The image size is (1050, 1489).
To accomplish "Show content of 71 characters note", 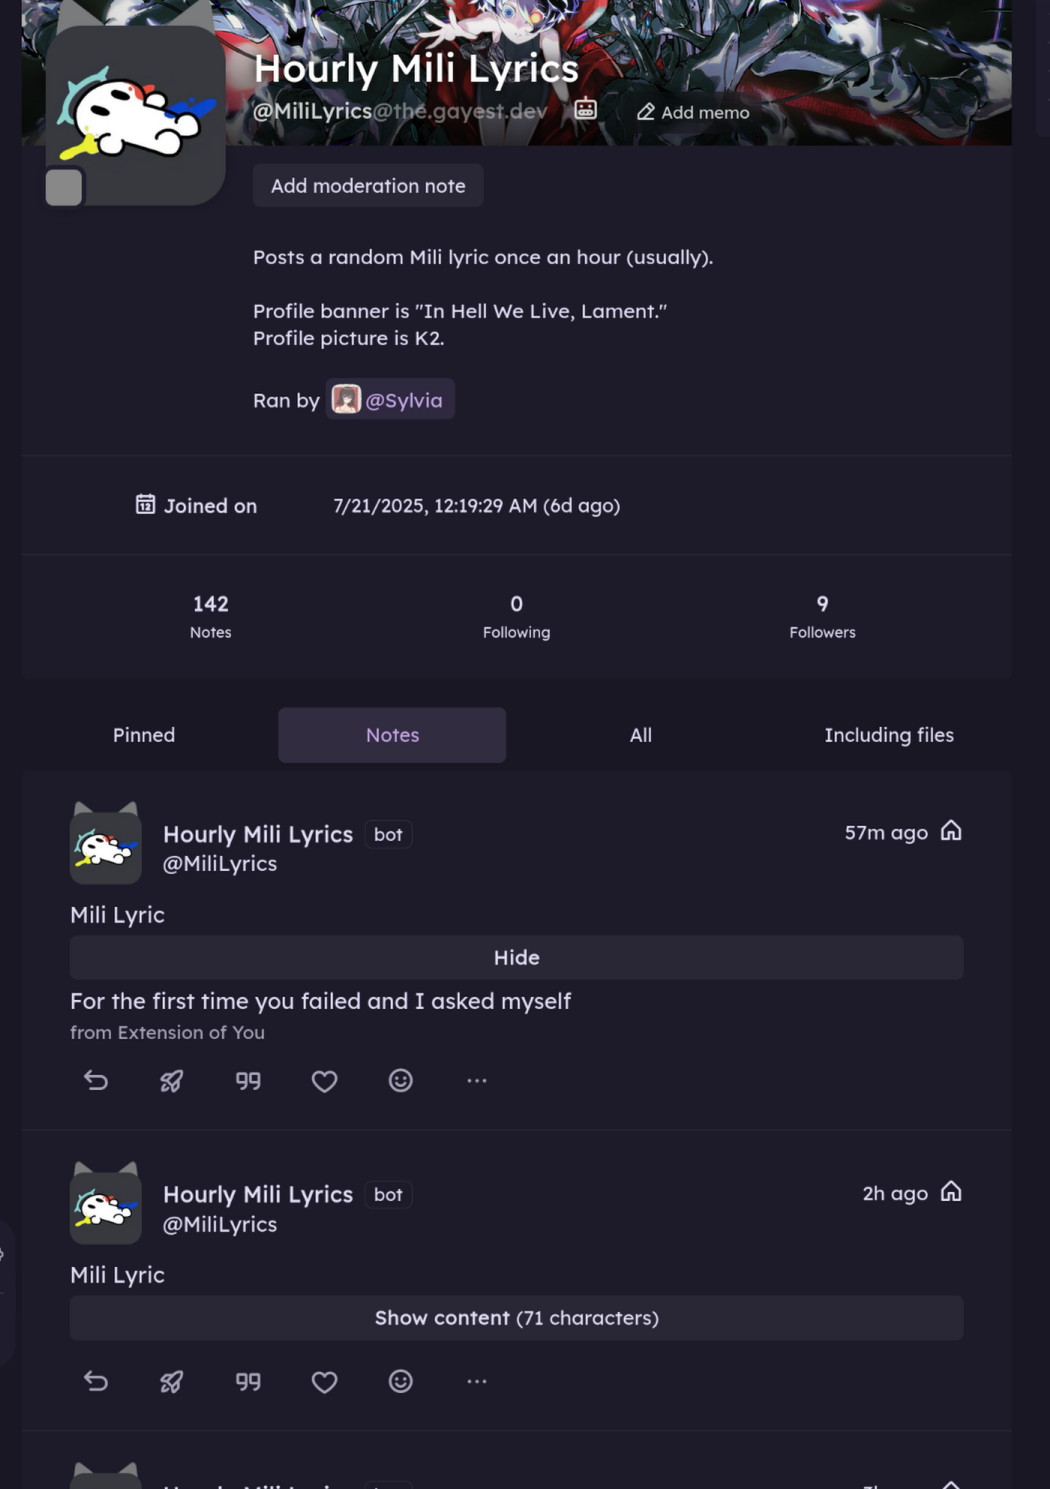I will [516, 1318].
